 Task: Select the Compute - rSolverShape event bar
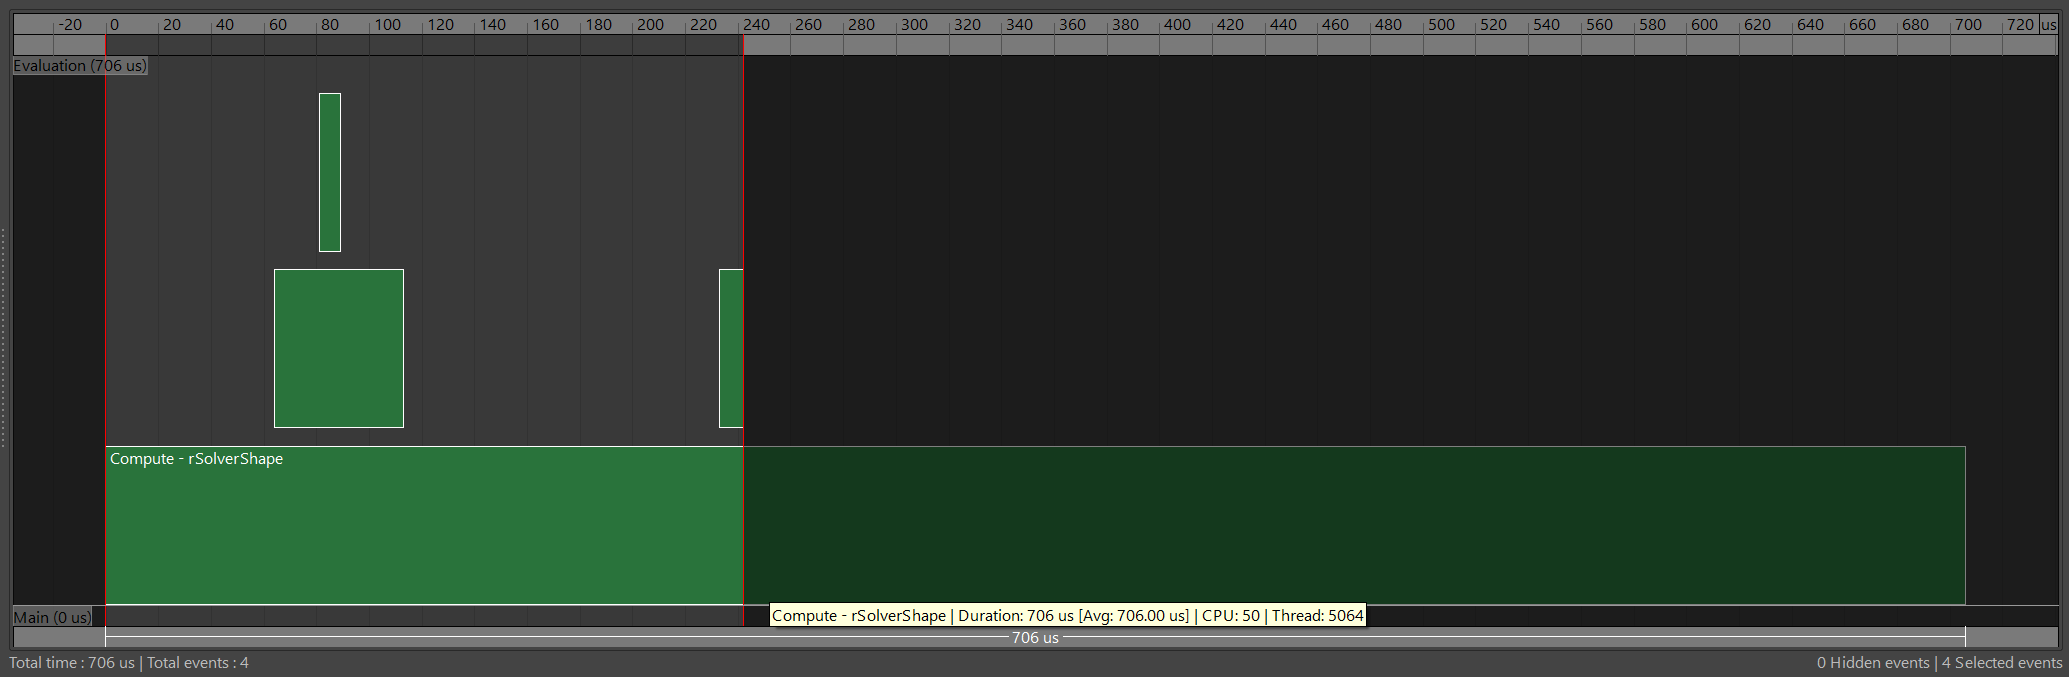[1035, 525]
